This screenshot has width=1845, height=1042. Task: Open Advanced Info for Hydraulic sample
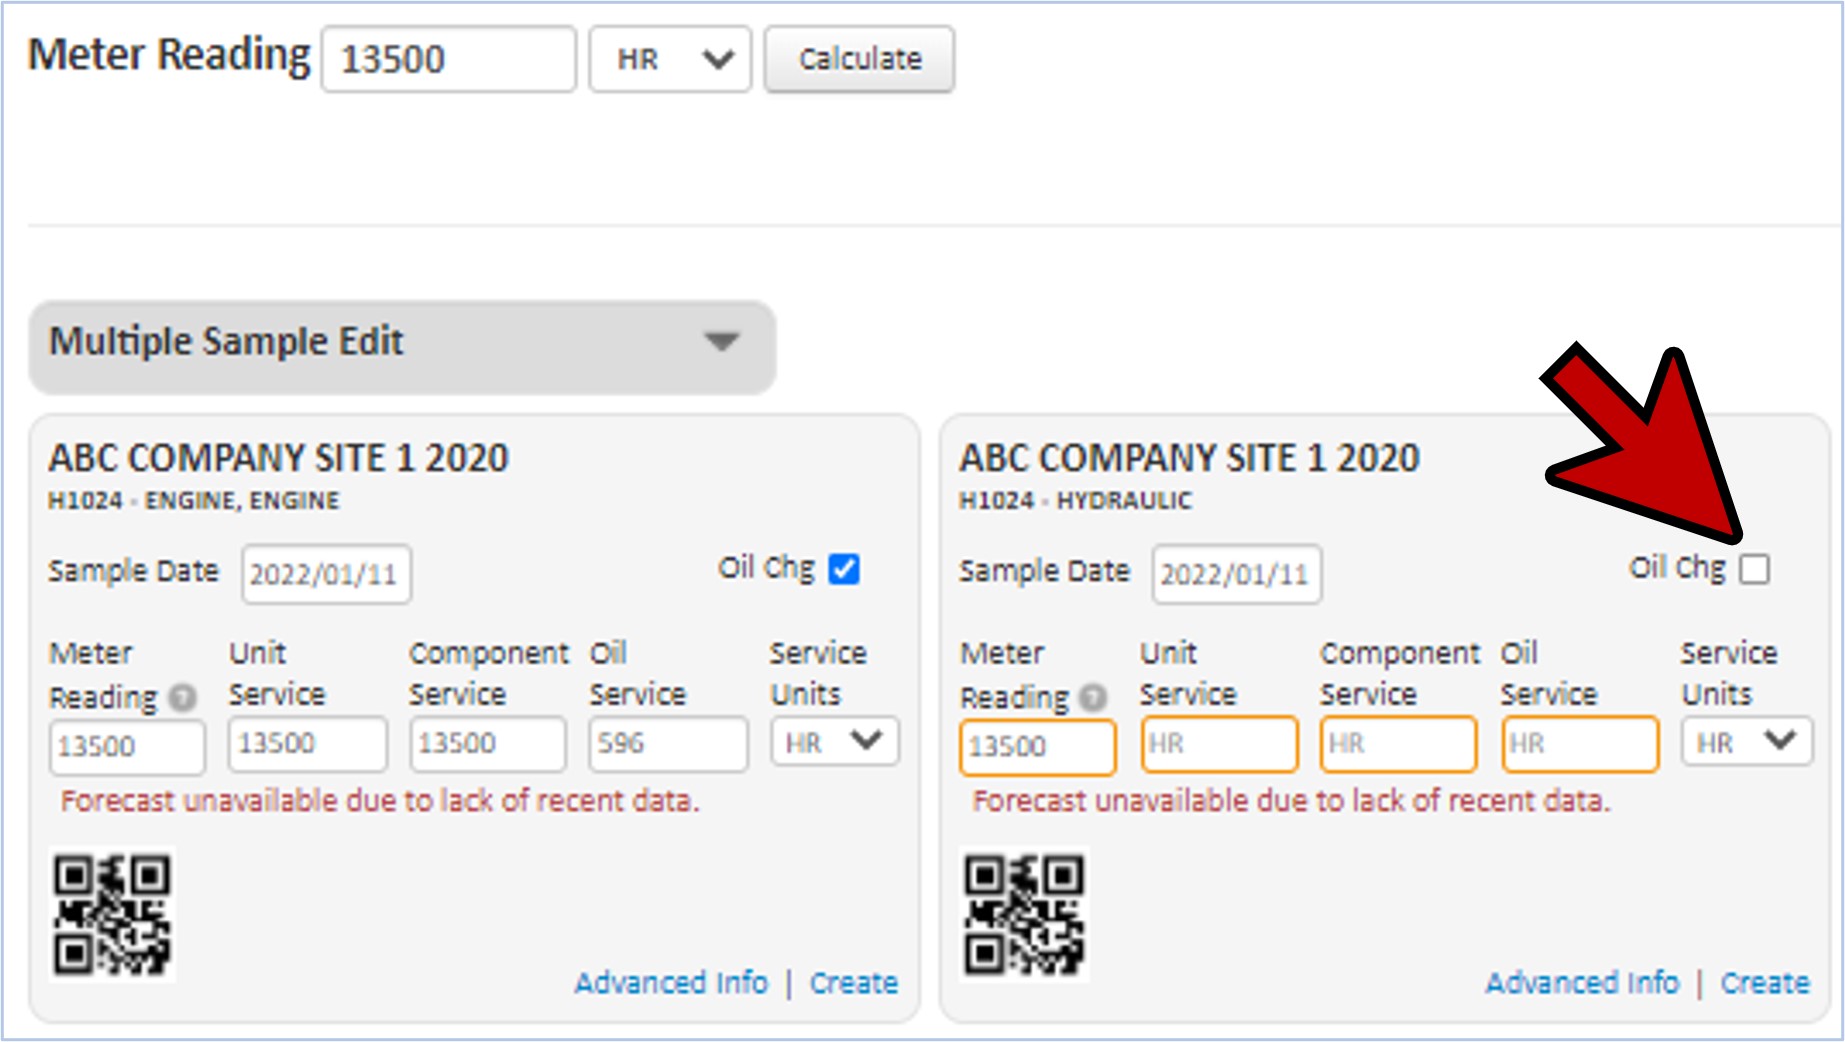tap(1582, 983)
